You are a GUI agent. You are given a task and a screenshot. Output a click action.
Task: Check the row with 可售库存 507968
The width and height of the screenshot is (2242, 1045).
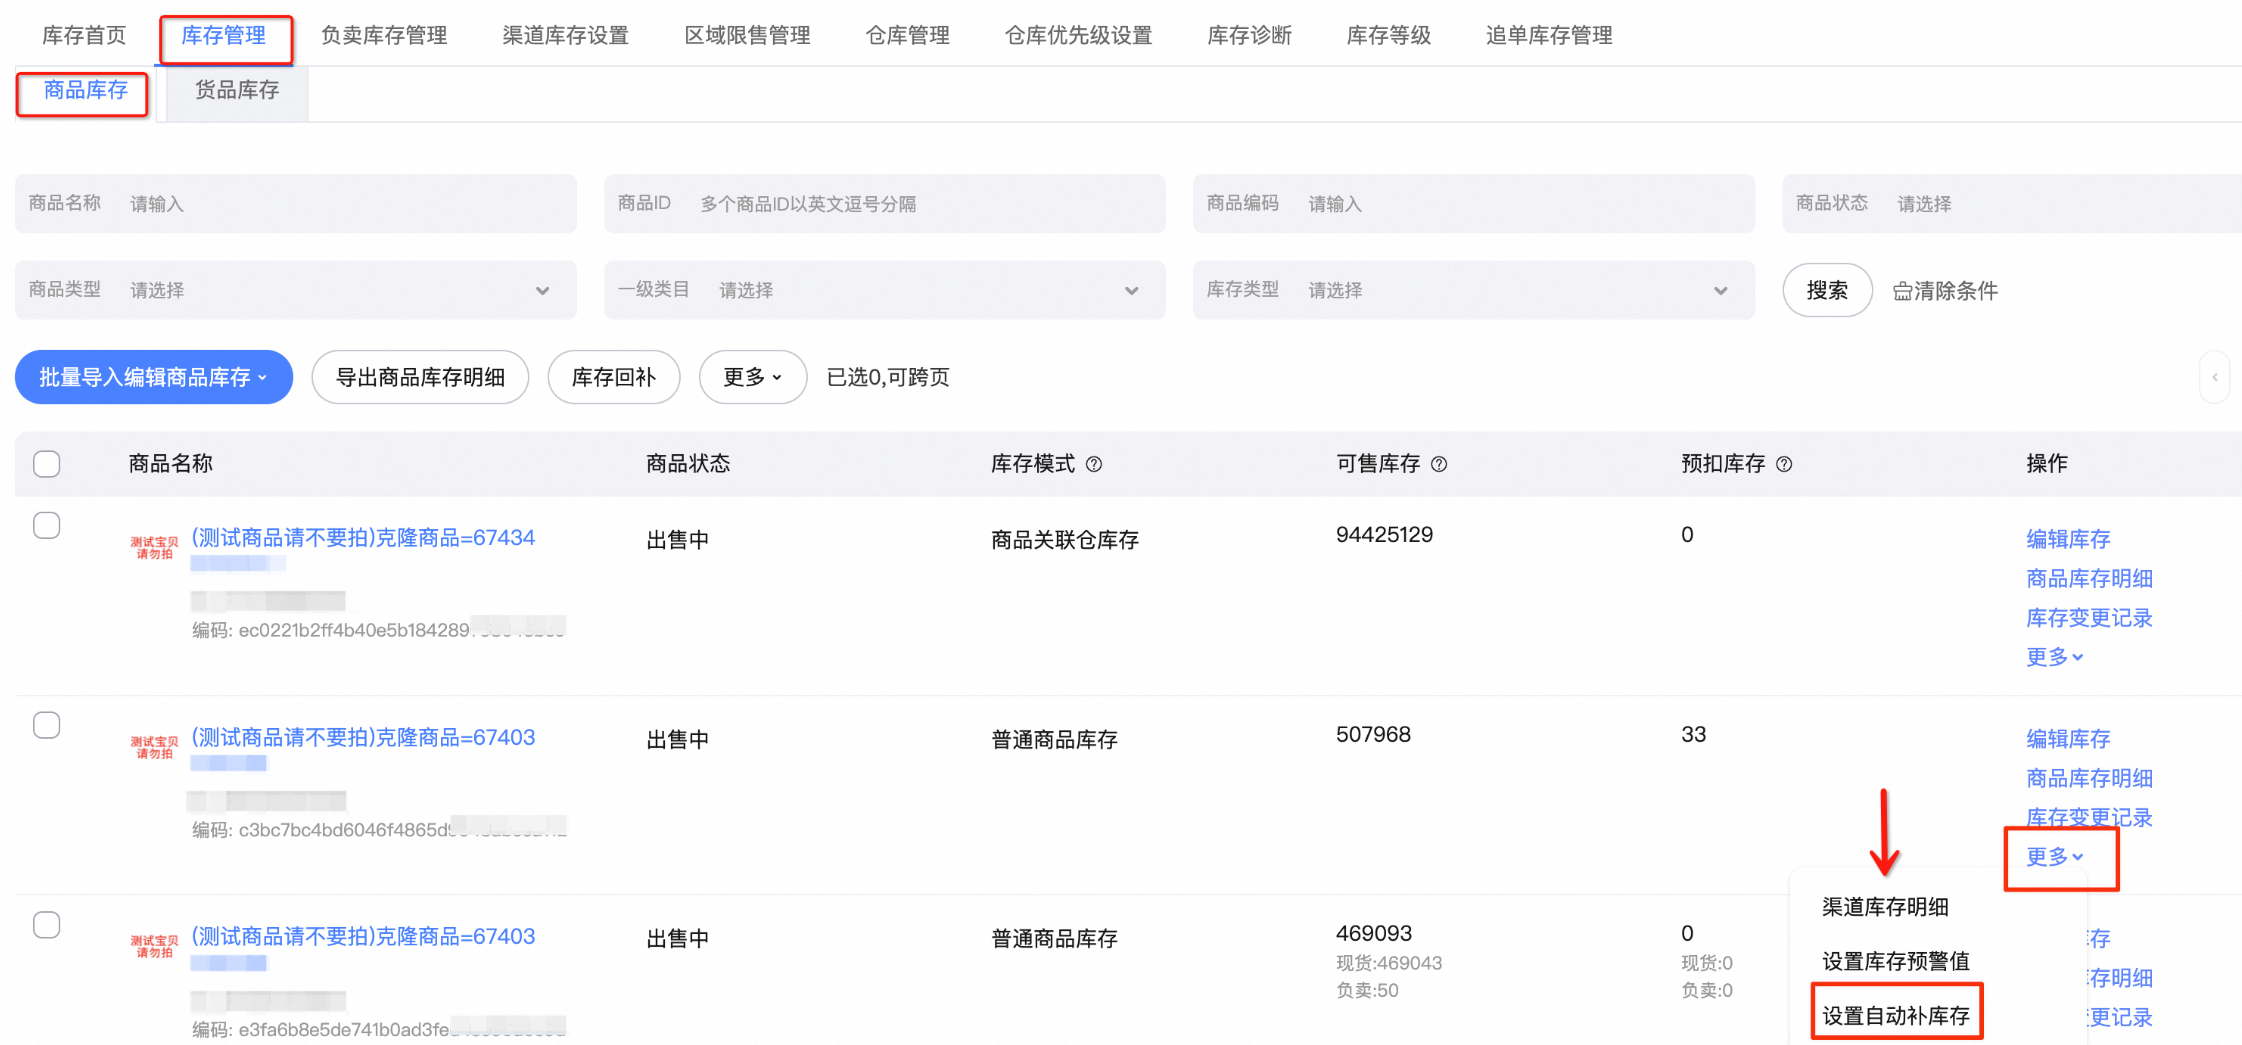point(47,725)
